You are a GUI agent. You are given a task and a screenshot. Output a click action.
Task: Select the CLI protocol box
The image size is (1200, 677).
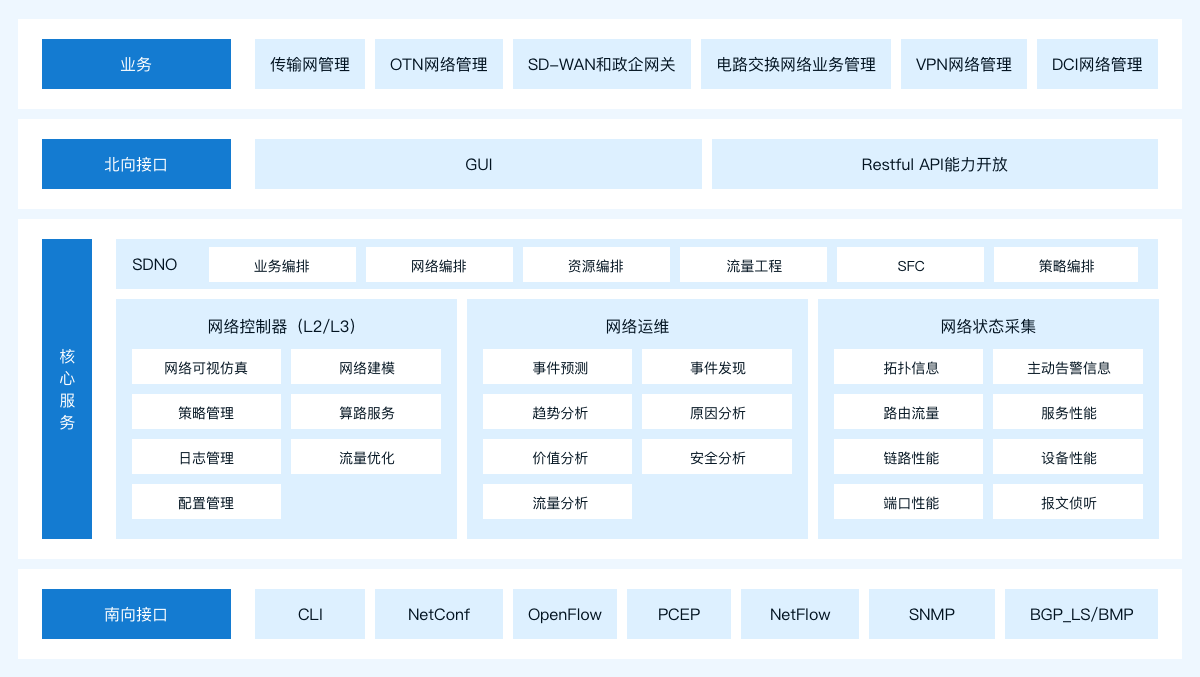coord(310,614)
